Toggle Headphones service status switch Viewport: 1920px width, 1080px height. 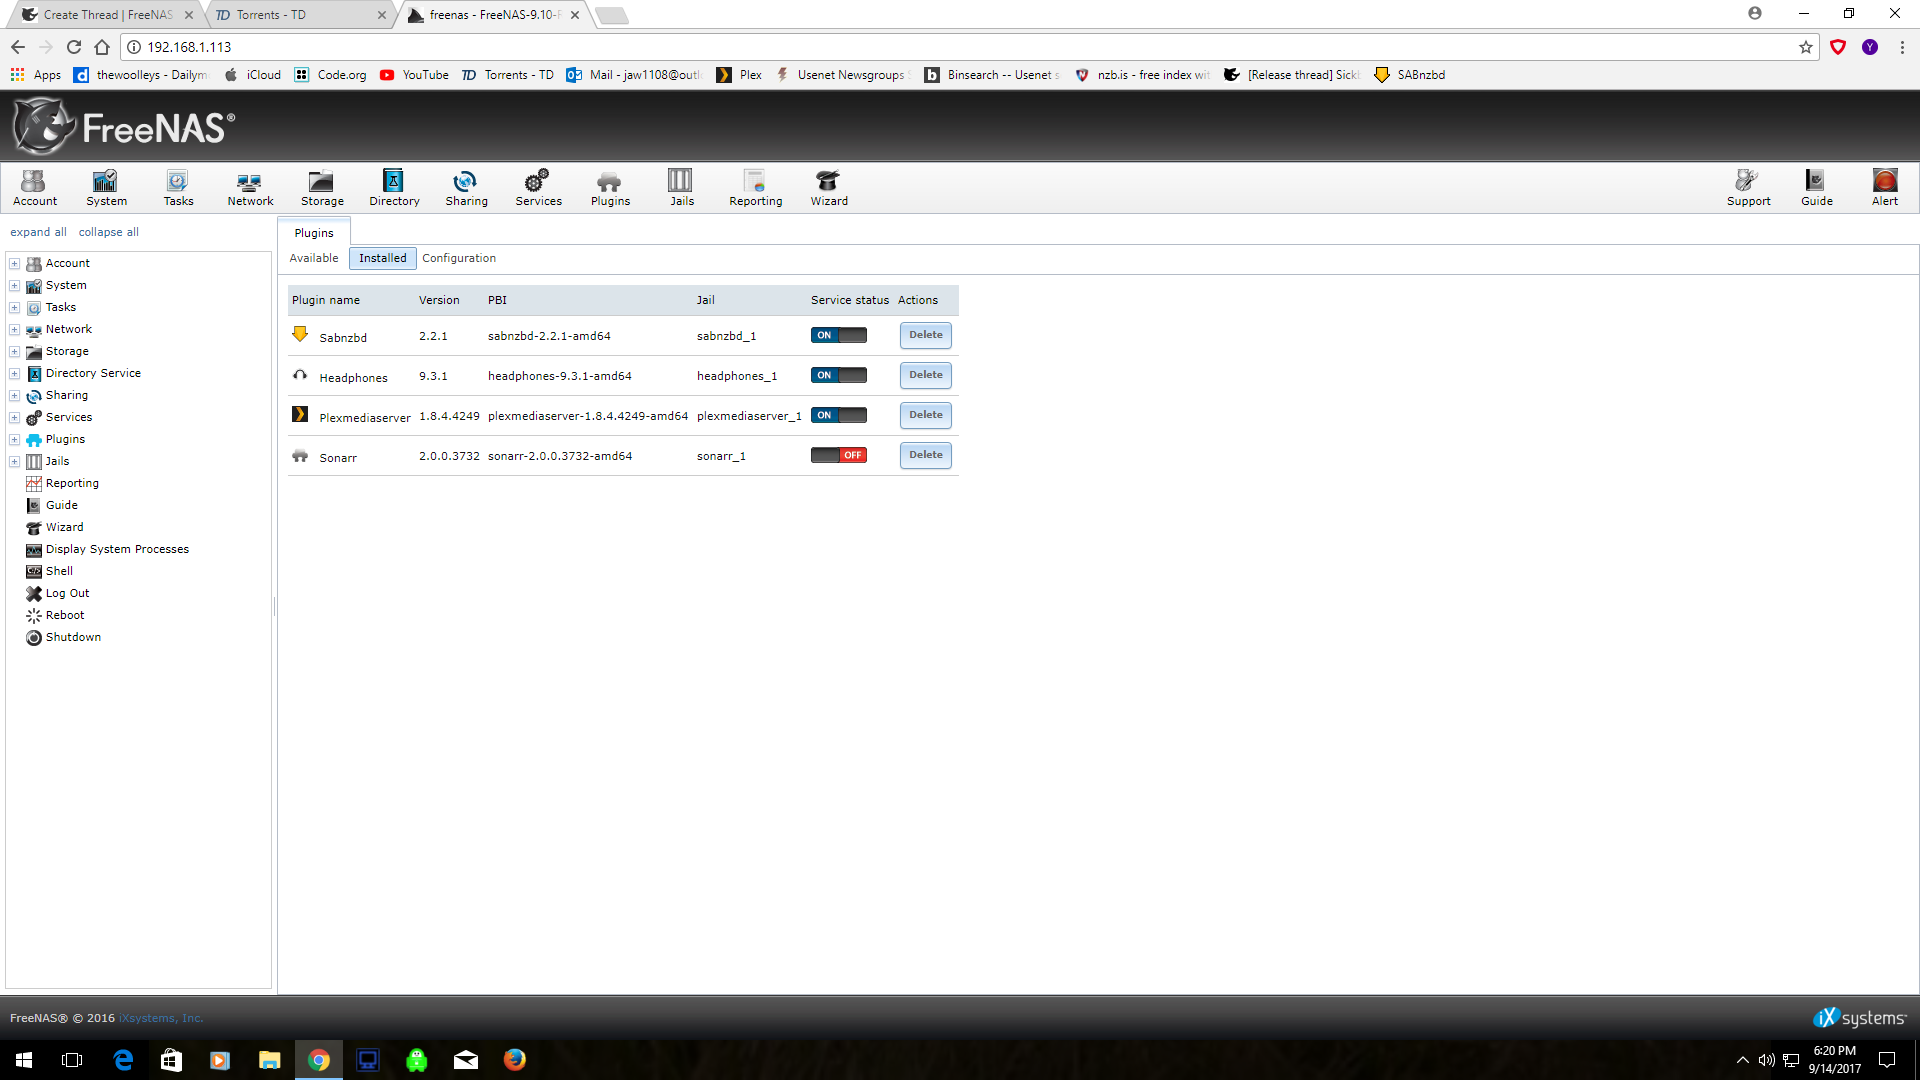pyautogui.click(x=839, y=375)
